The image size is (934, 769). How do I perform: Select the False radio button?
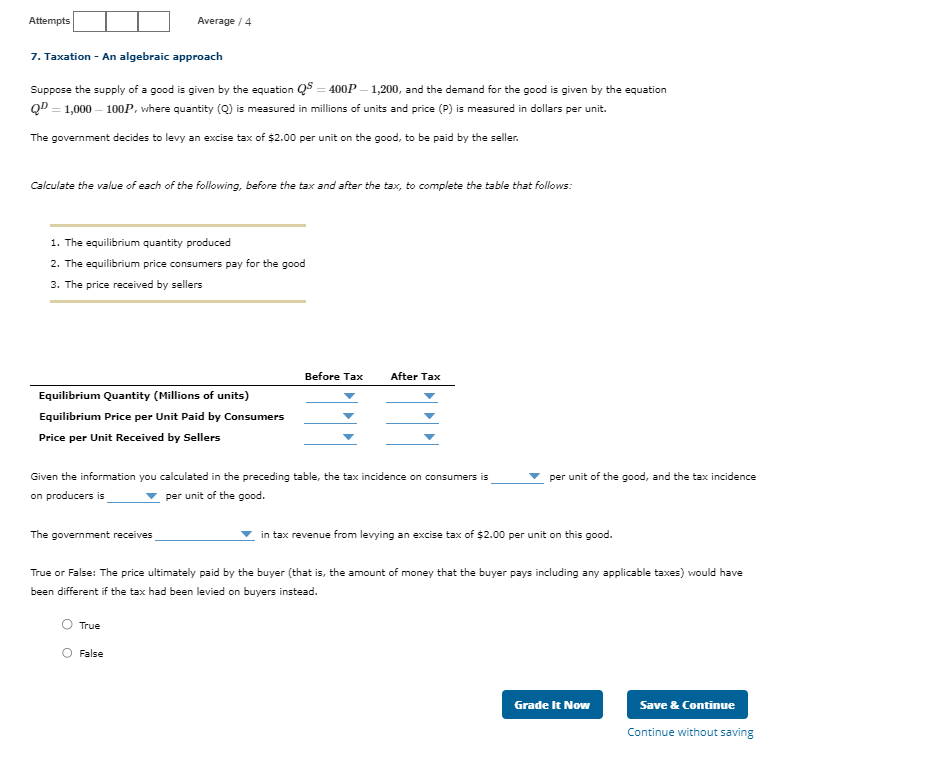tap(66, 653)
